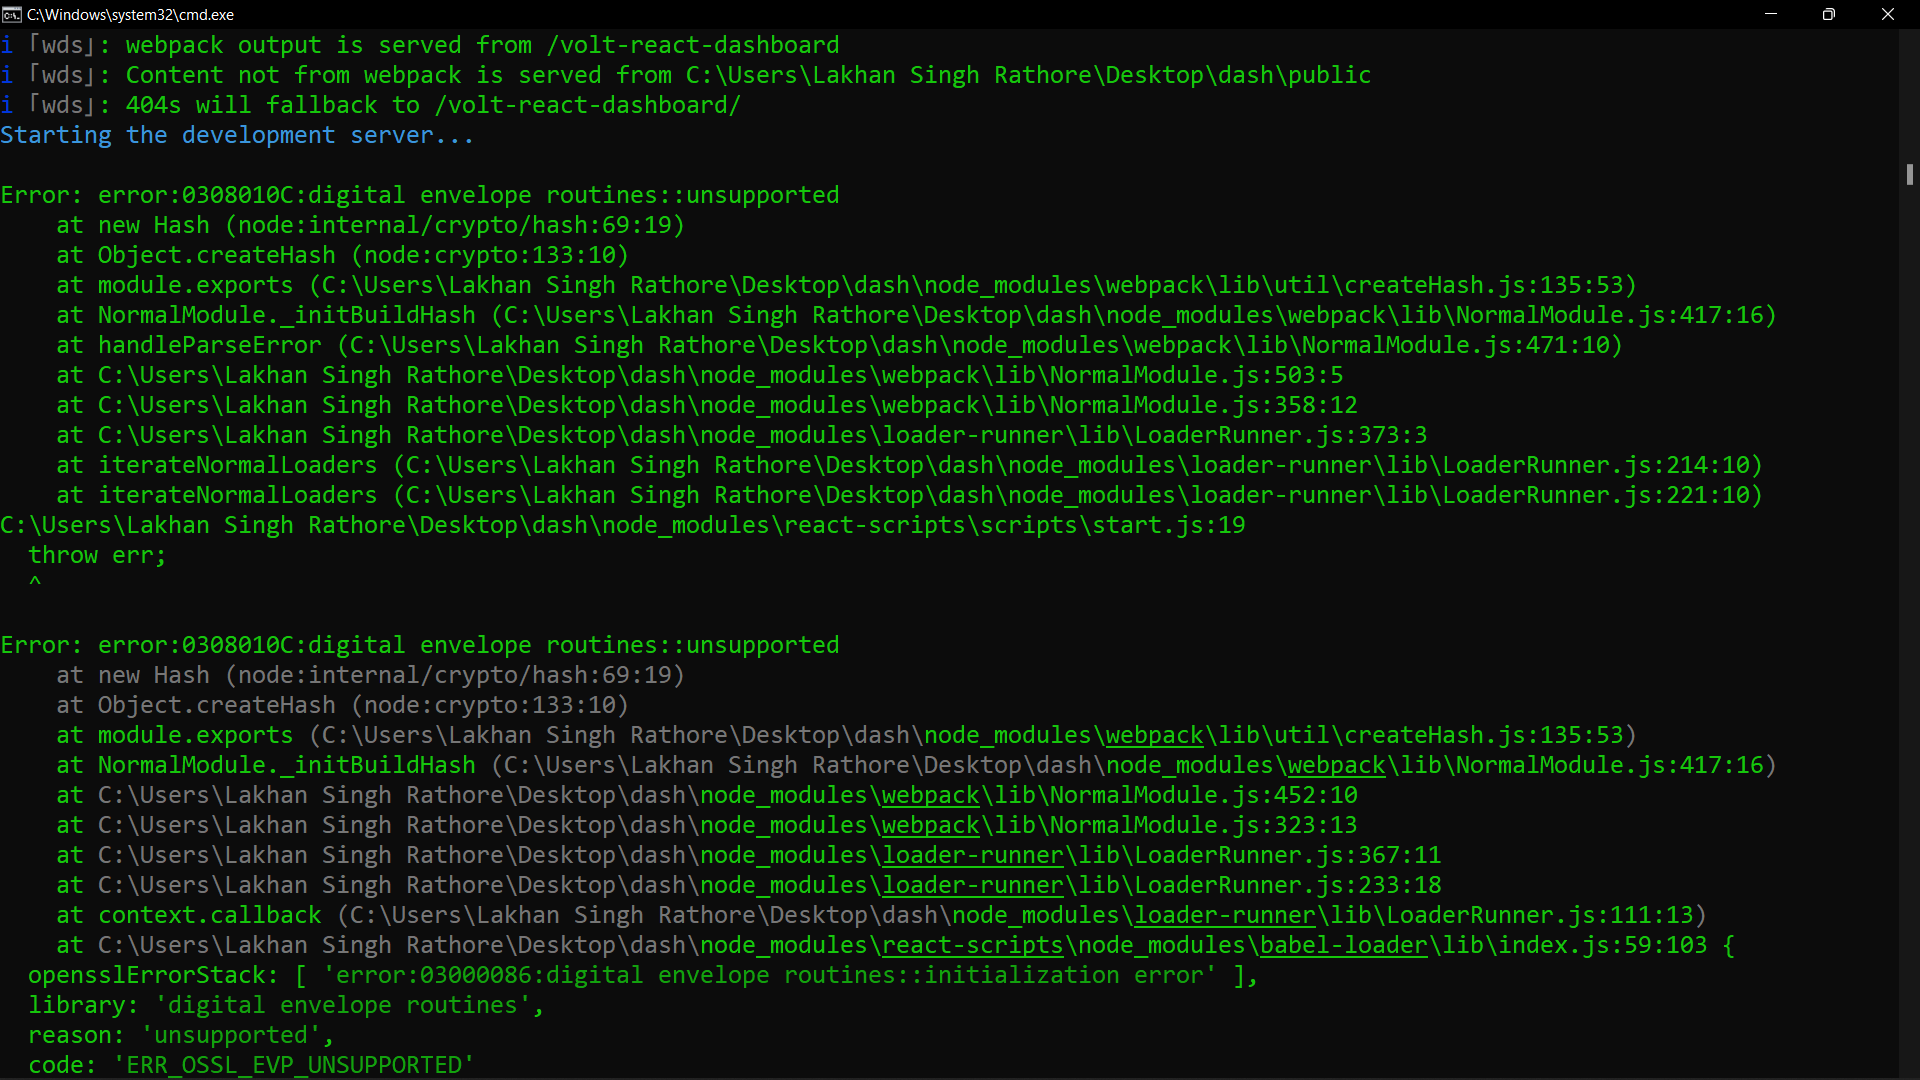
Task: Open underlined webpack link on NormalModule.js:417:16 line
Action: (1336, 766)
